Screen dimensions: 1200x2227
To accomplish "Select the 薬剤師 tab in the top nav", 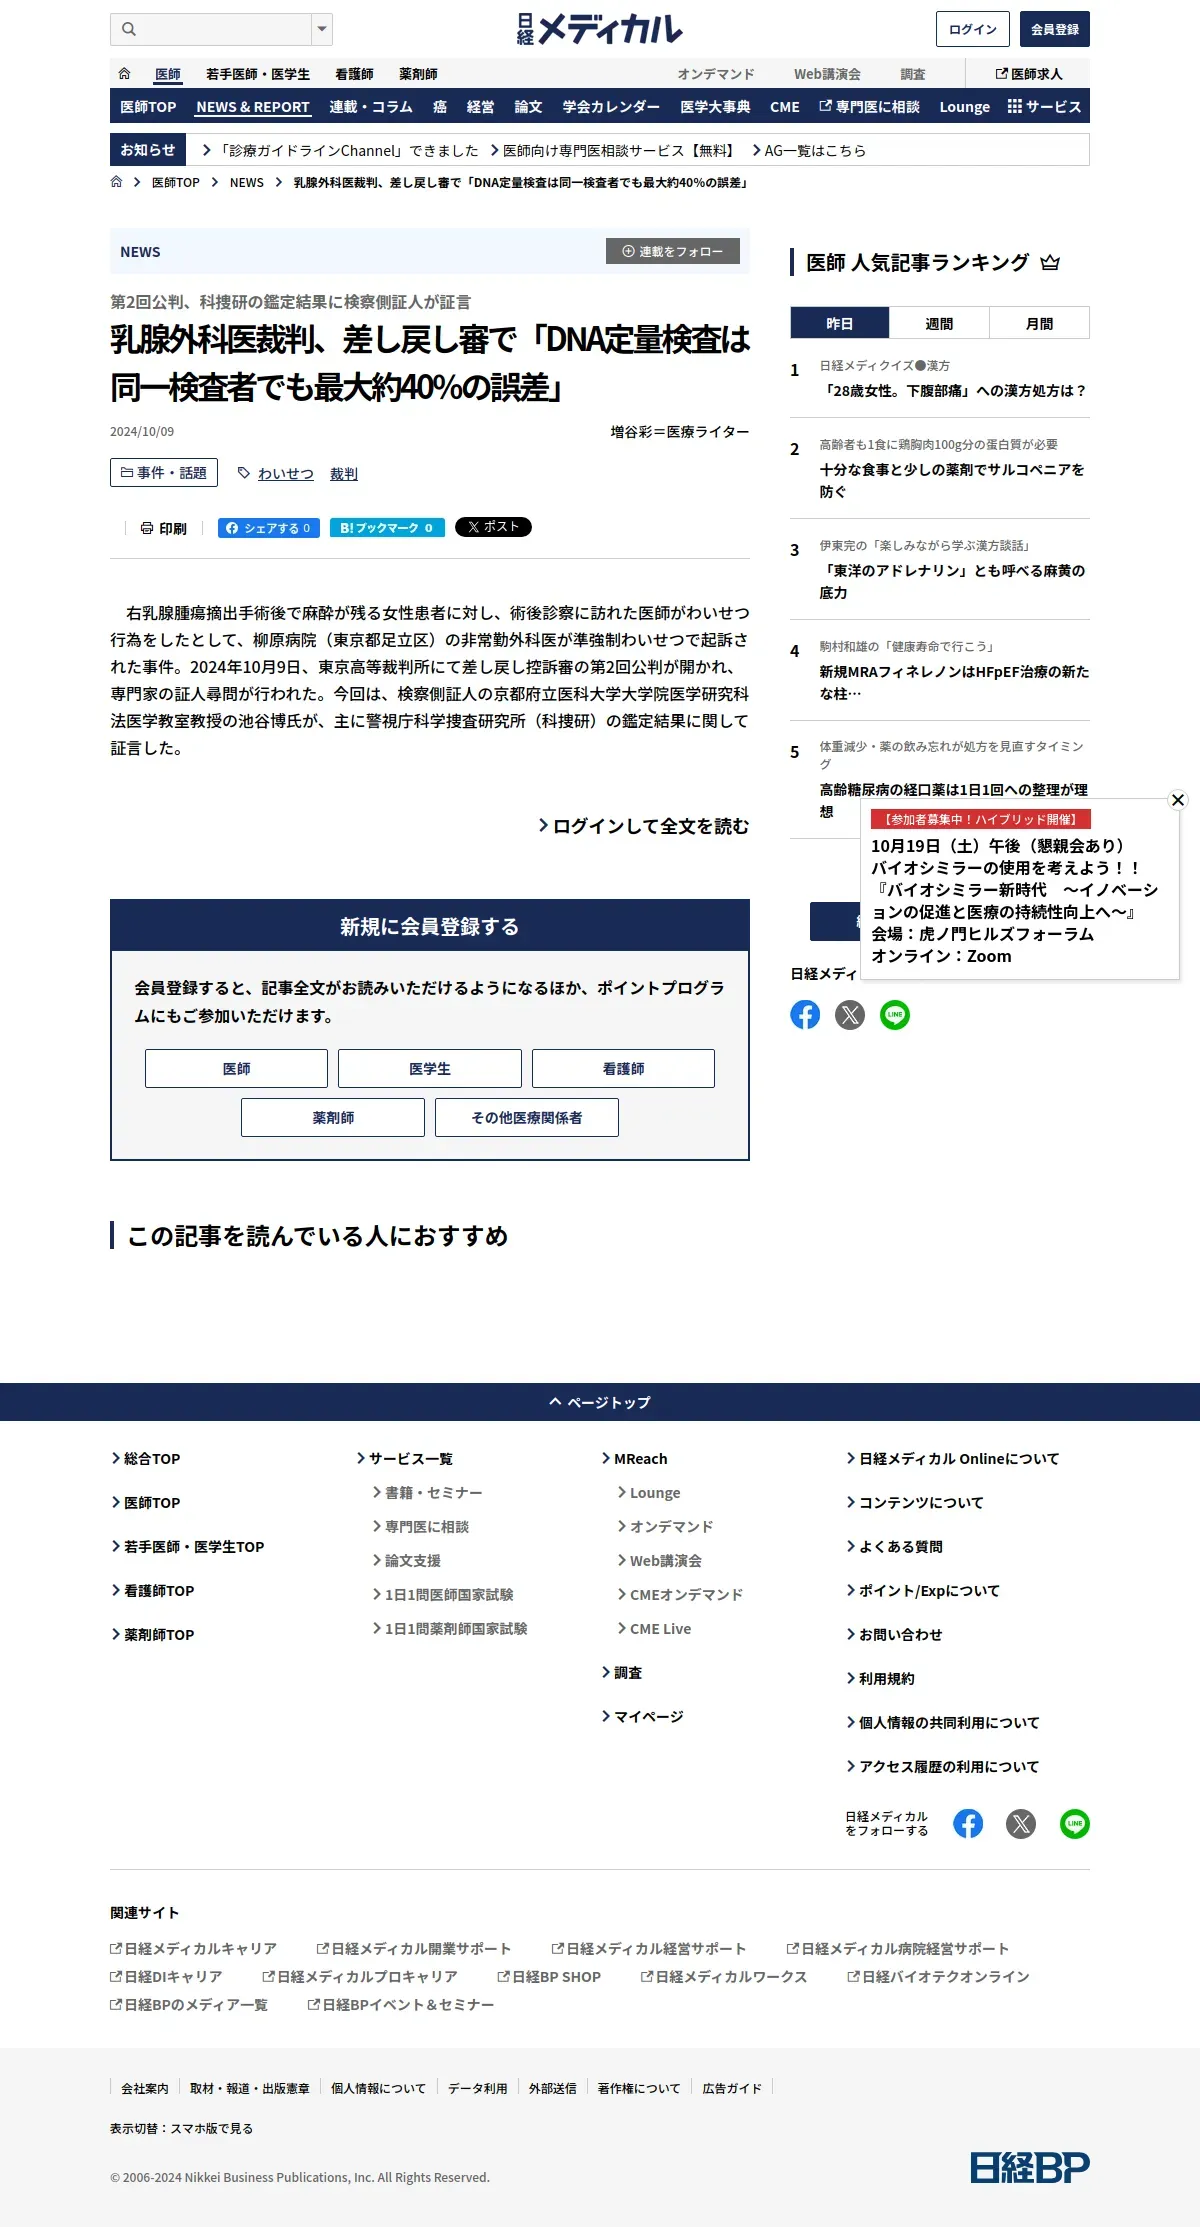I will click(418, 74).
